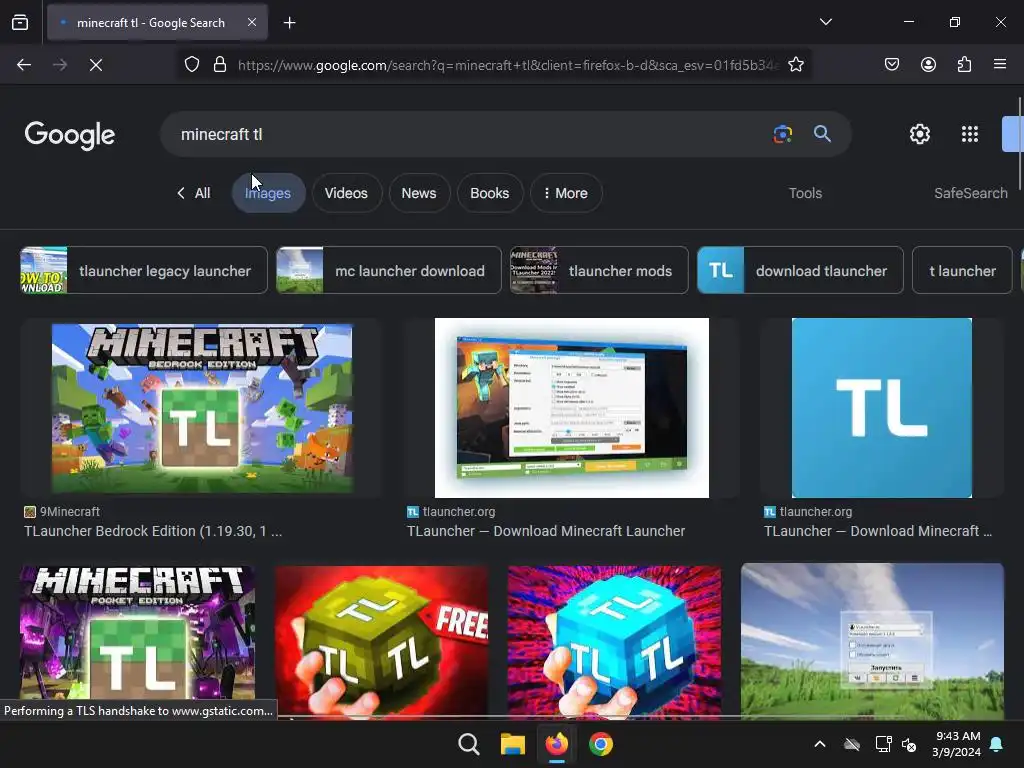Go to Google homepage via logo

pyautogui.click(x=70, y=135)
